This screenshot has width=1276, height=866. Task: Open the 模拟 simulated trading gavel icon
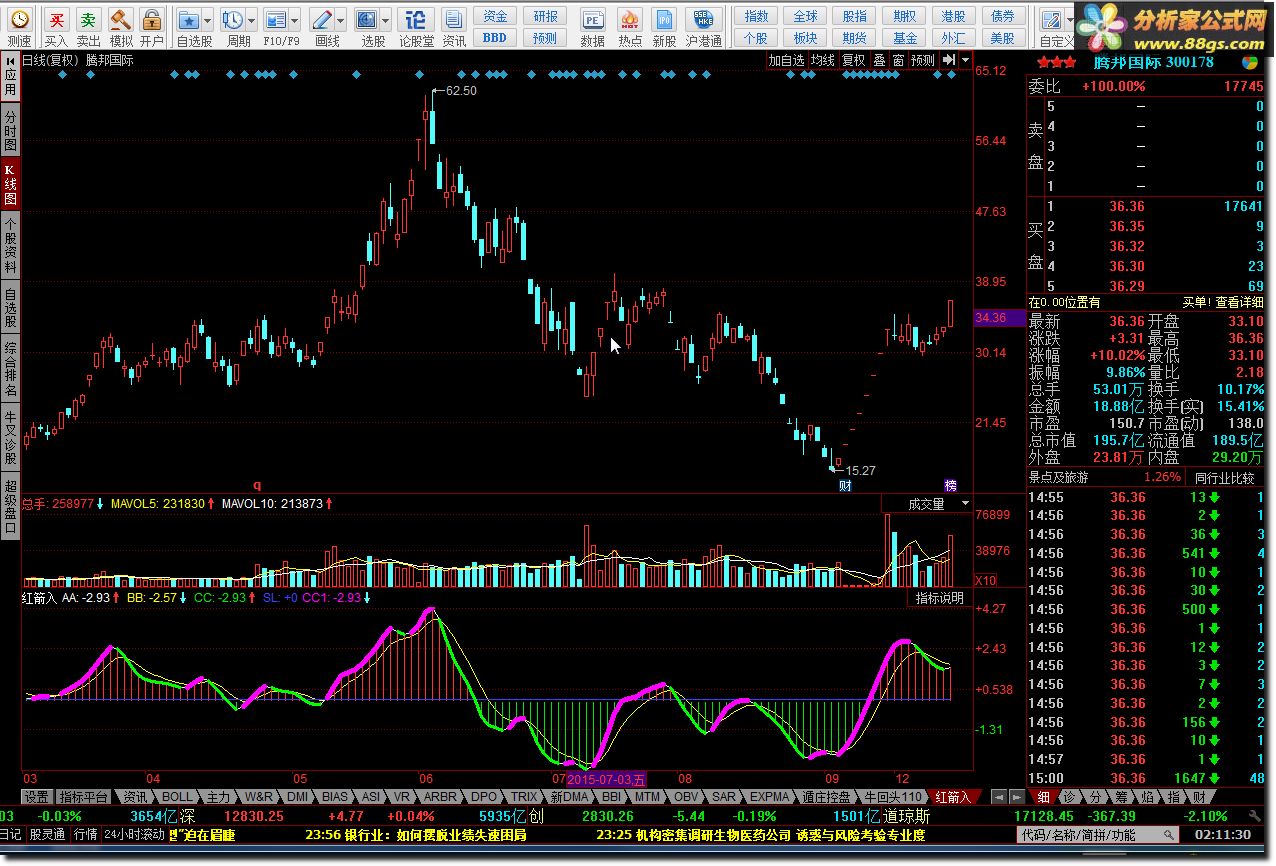(121, 19)
